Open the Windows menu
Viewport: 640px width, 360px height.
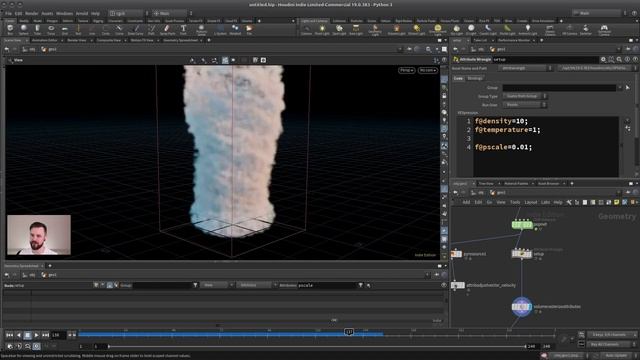(64, 13)
